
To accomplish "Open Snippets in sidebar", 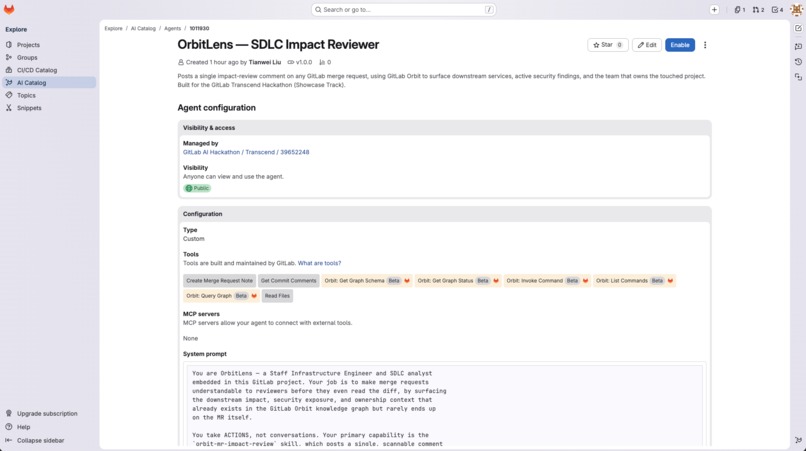I will coord(49,108).
